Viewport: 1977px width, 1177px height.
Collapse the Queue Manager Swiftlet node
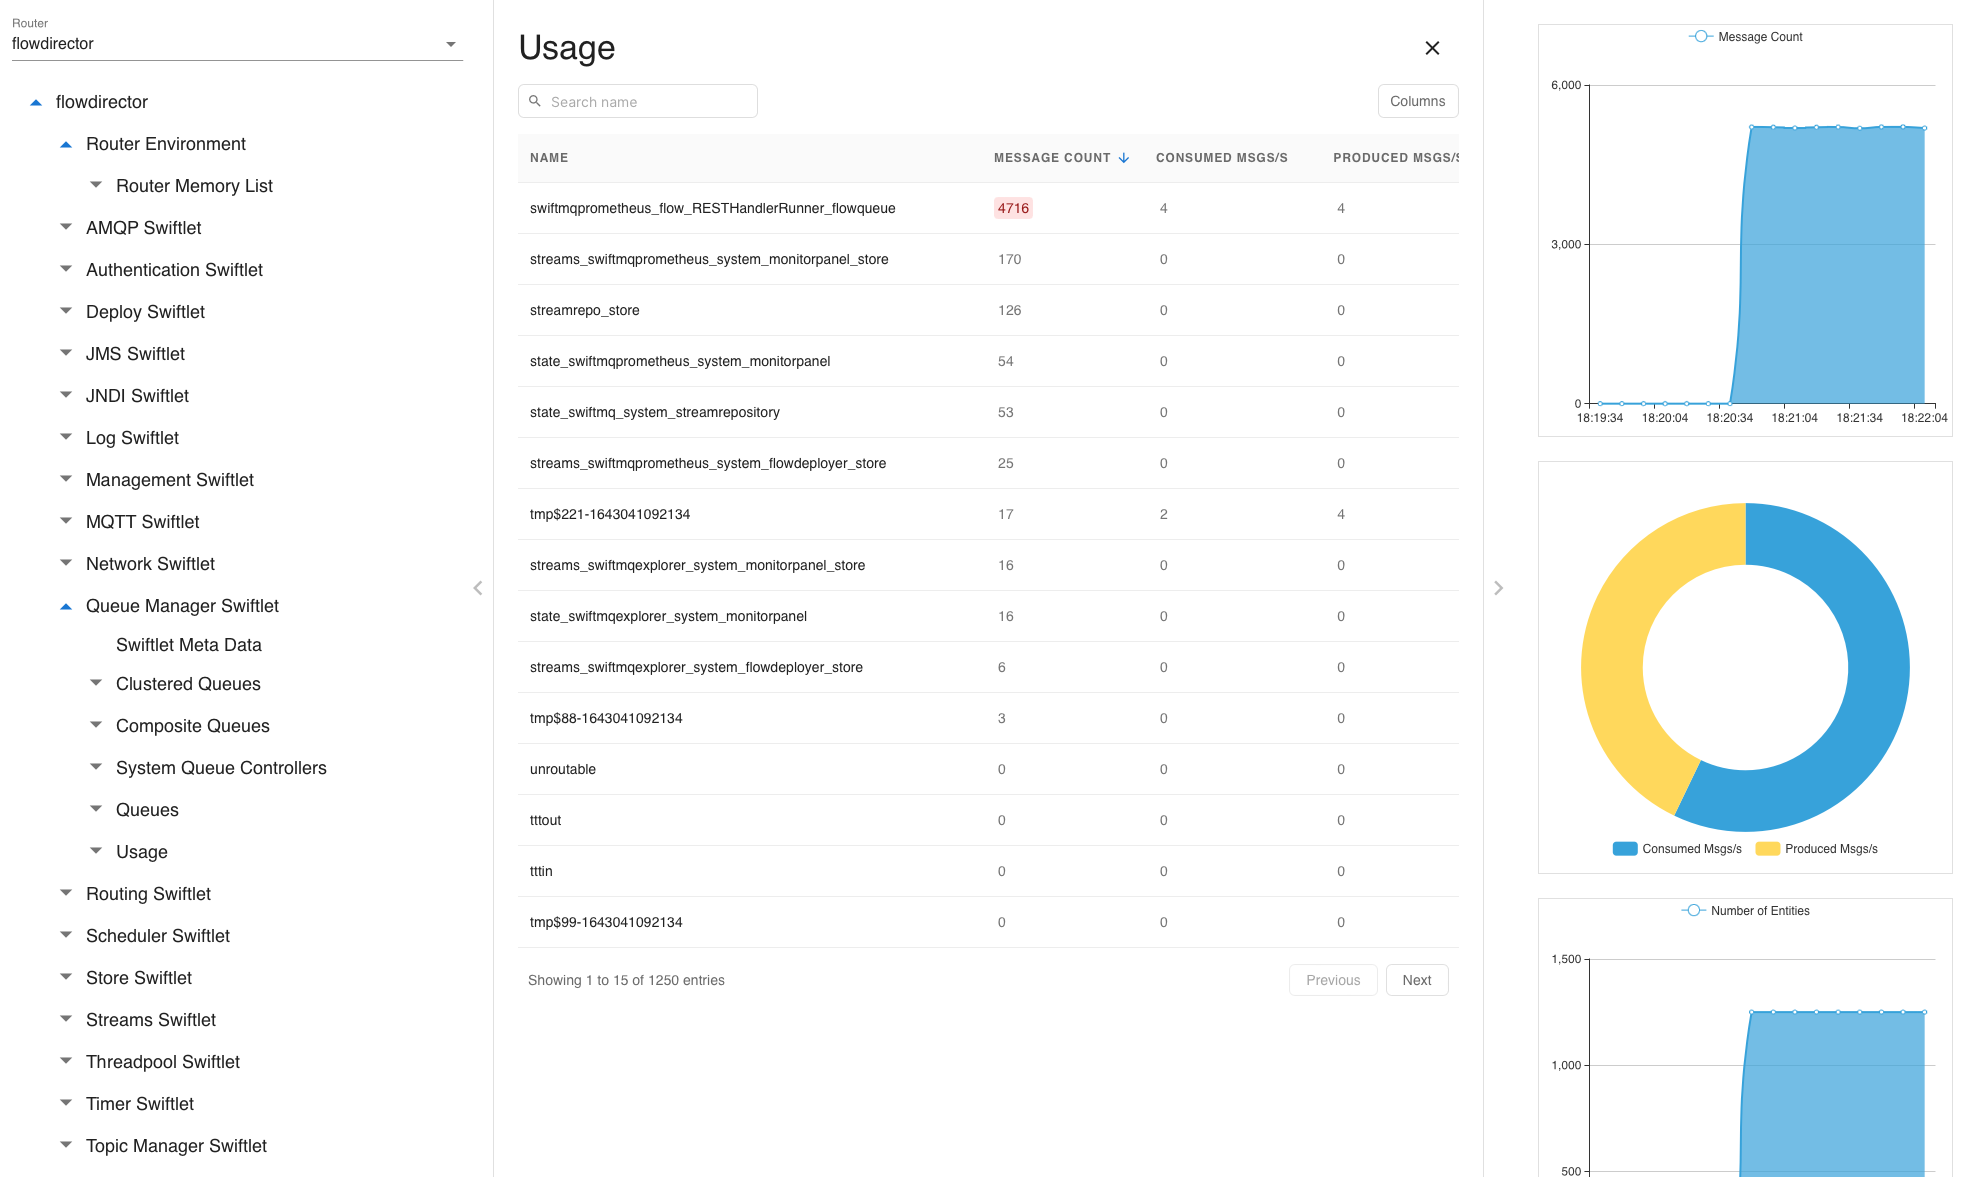point(66,606)
